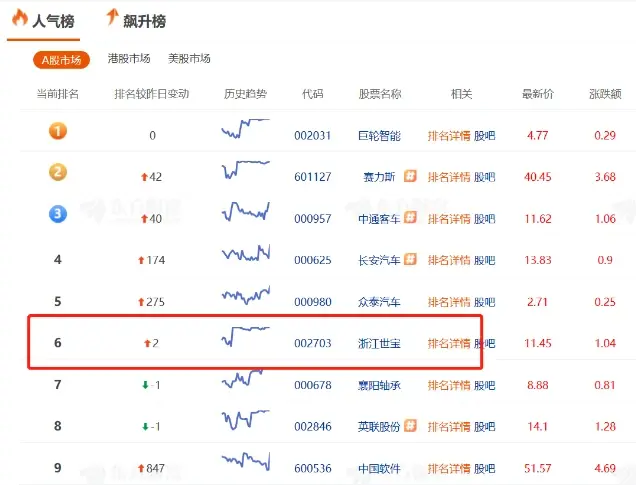This screenshot has width=636, height=485.
Task: Select the A股市场 market filter
Action: (61, 59)
